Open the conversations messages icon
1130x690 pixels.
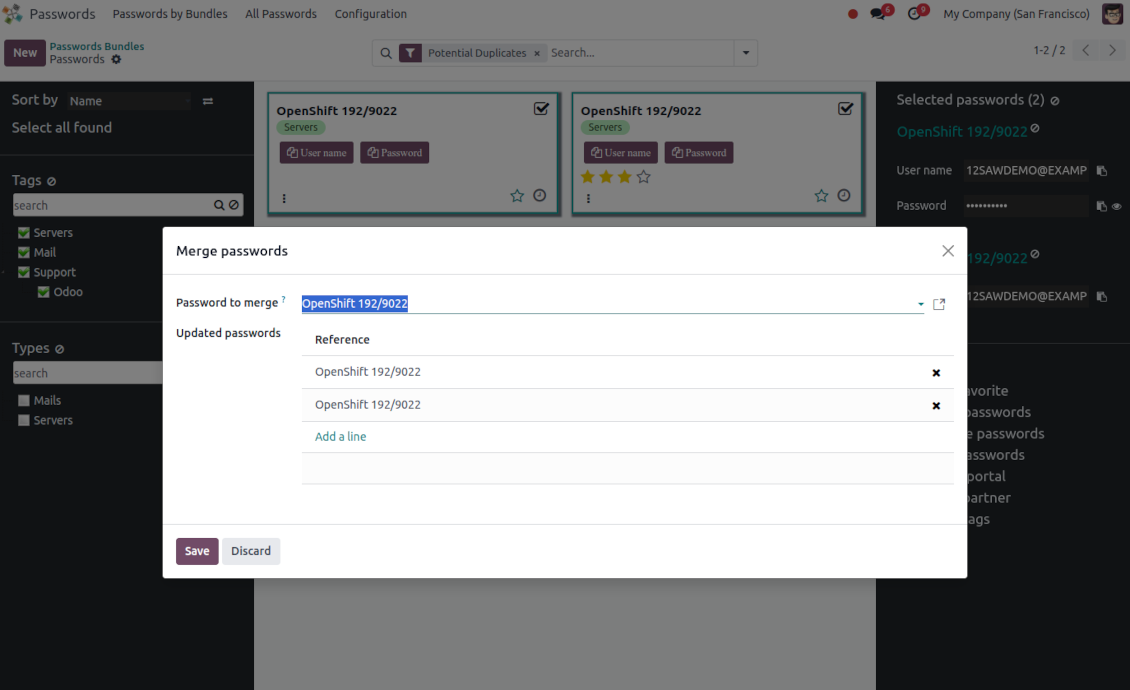point(878,14)
